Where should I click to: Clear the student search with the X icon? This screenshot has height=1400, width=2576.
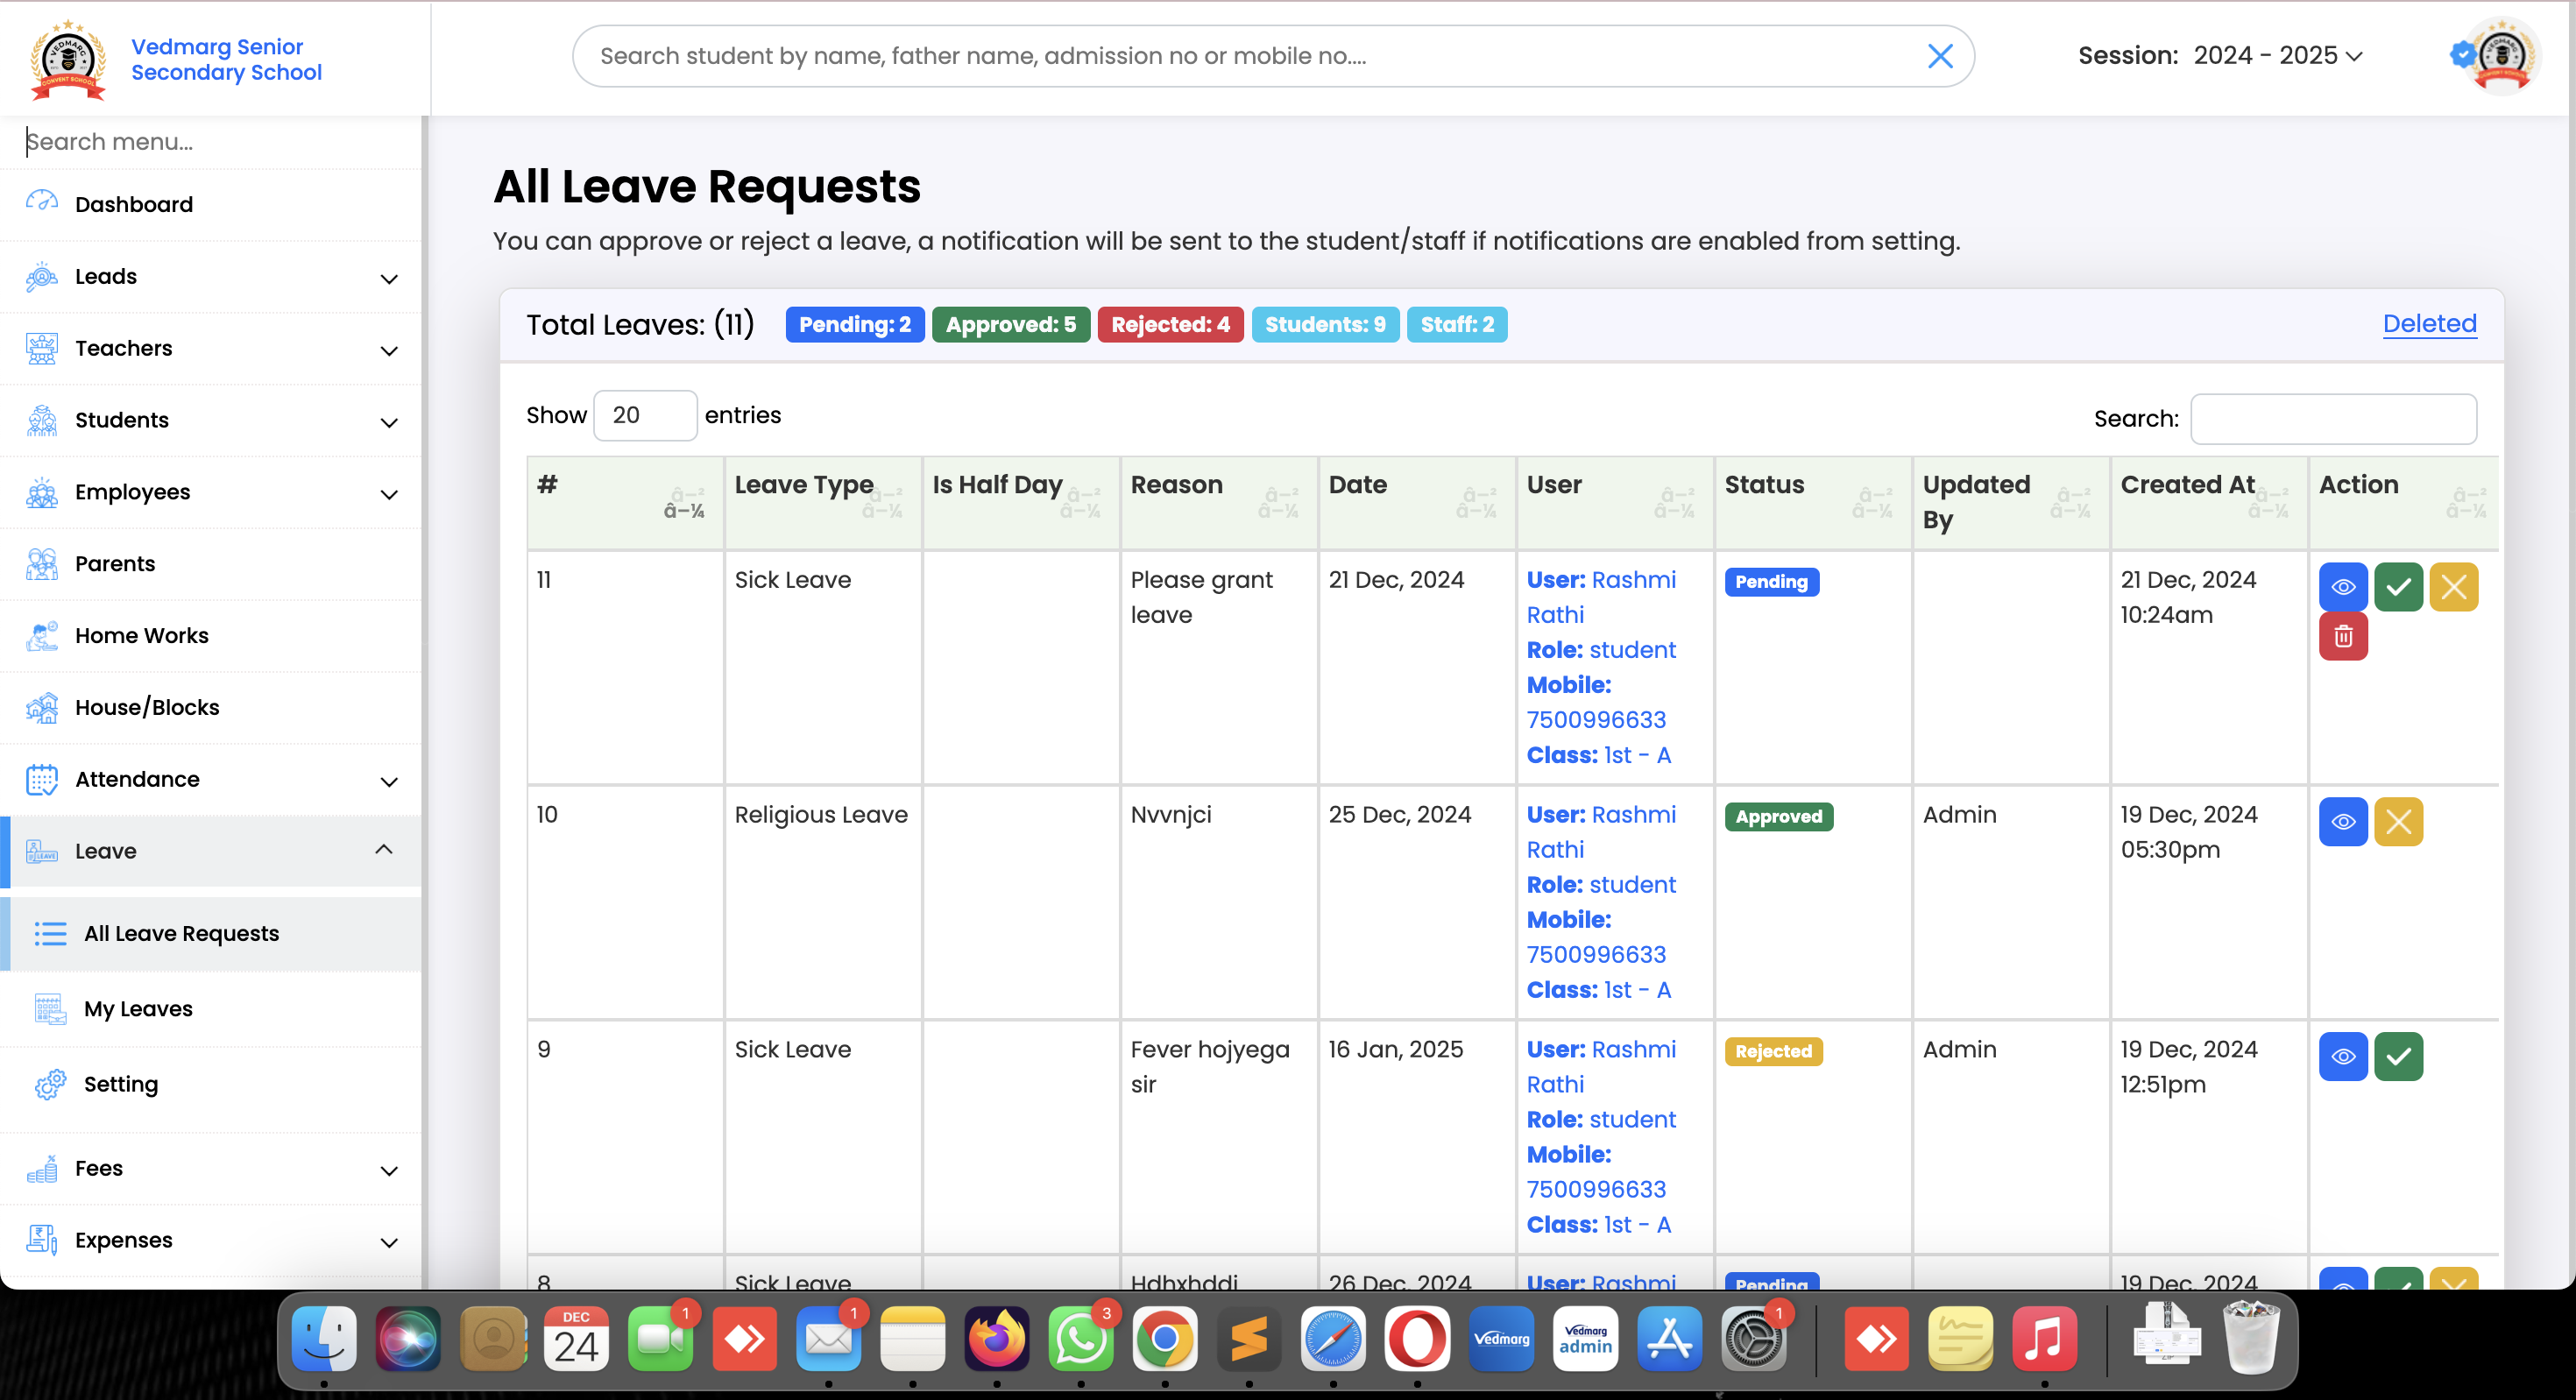pyautogui.click(x=1939, y=56)
